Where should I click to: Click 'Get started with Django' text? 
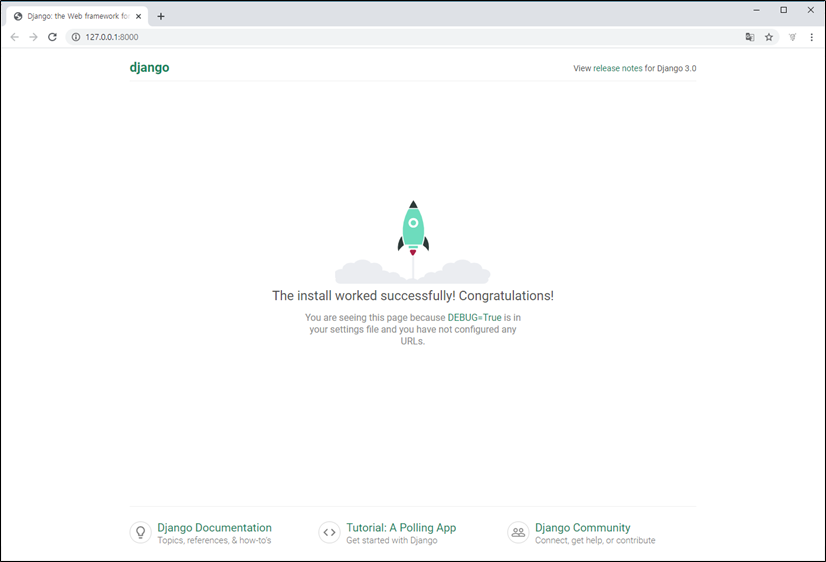click(392, 540)
